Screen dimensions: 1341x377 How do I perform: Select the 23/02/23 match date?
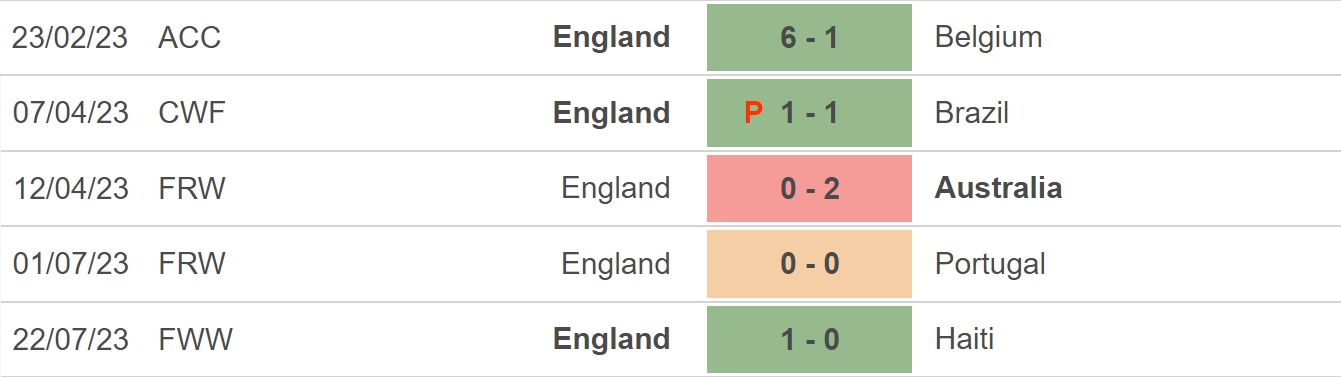pos(71,38)
